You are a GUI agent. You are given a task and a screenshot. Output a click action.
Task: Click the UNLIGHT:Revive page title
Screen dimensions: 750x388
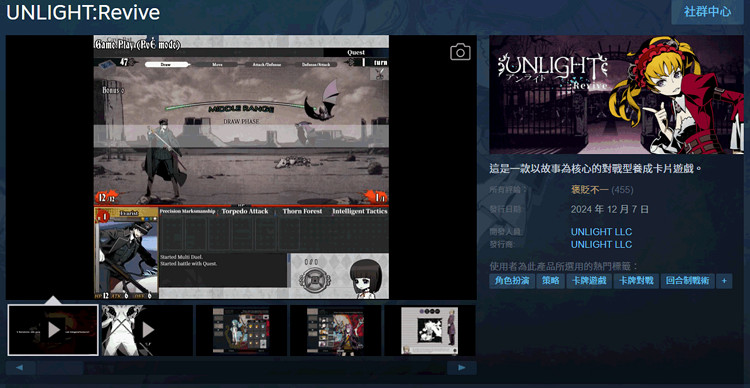pyautogui.click(x=83, y=13)
